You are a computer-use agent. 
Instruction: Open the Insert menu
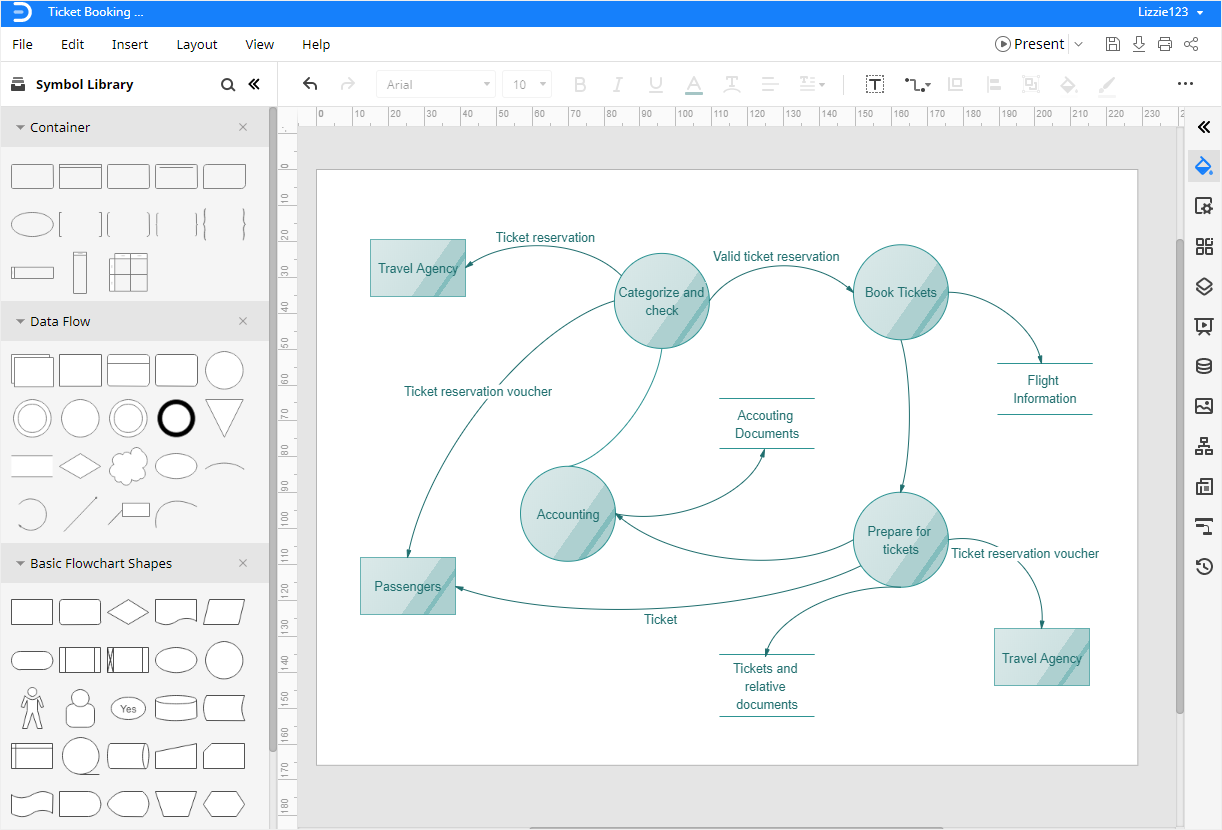[130, 44]
